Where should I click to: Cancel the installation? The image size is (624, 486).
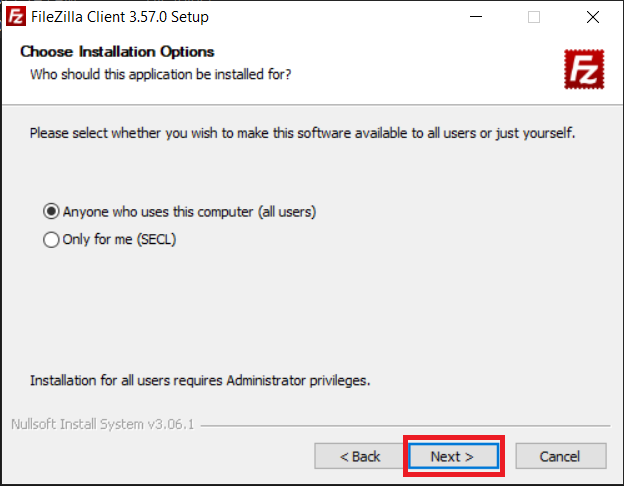(x=561, y=456)
